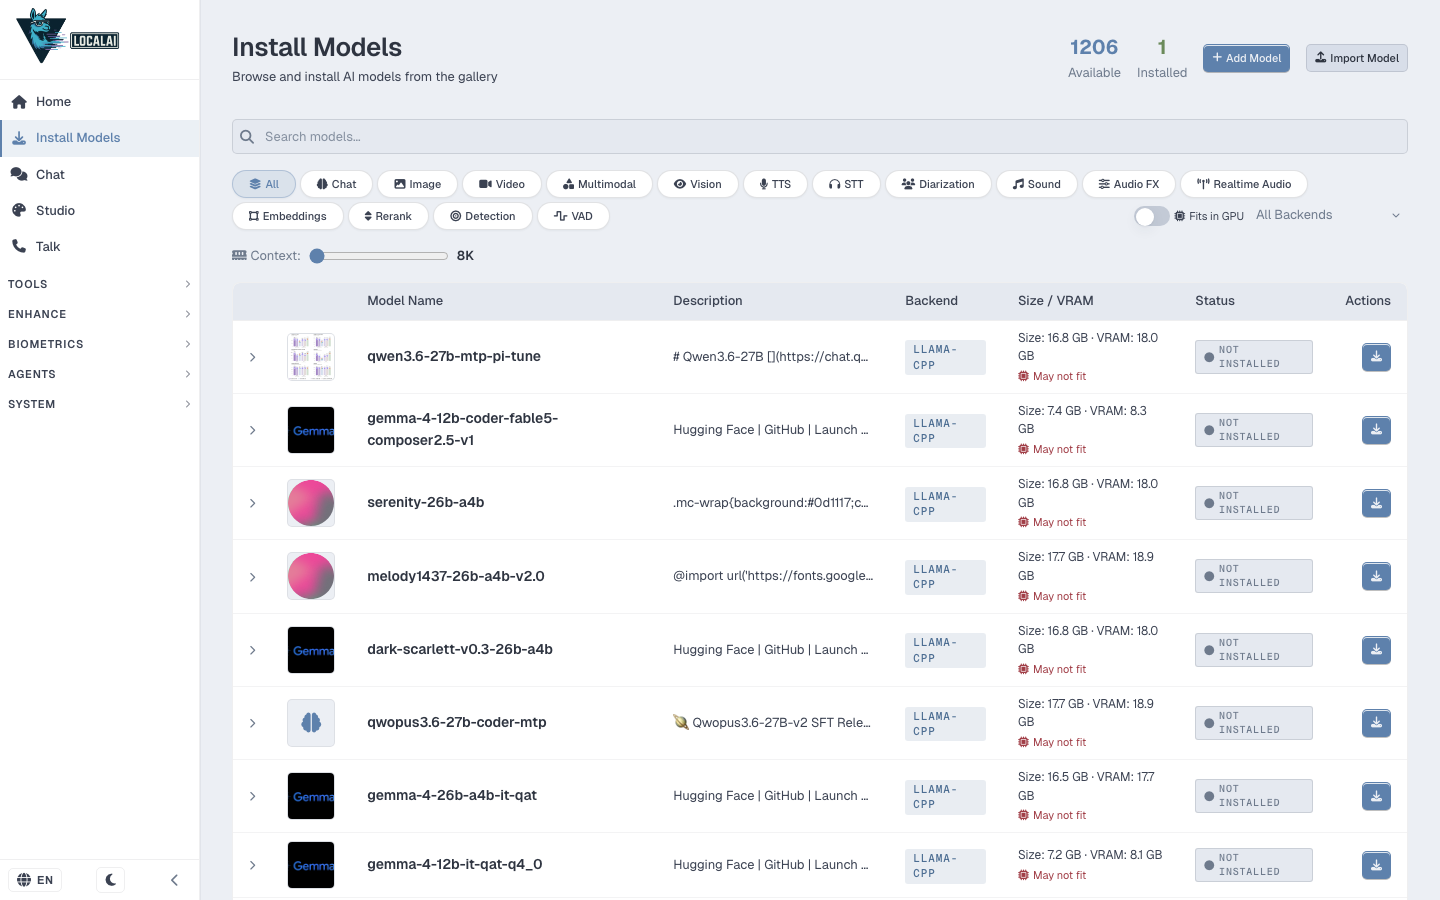Image resolution: width=1440 pixels, height=900 pixels.
Task: Expand the gemma-4-26b-a4b-it-qat row
Action: (x=253, y=796)
